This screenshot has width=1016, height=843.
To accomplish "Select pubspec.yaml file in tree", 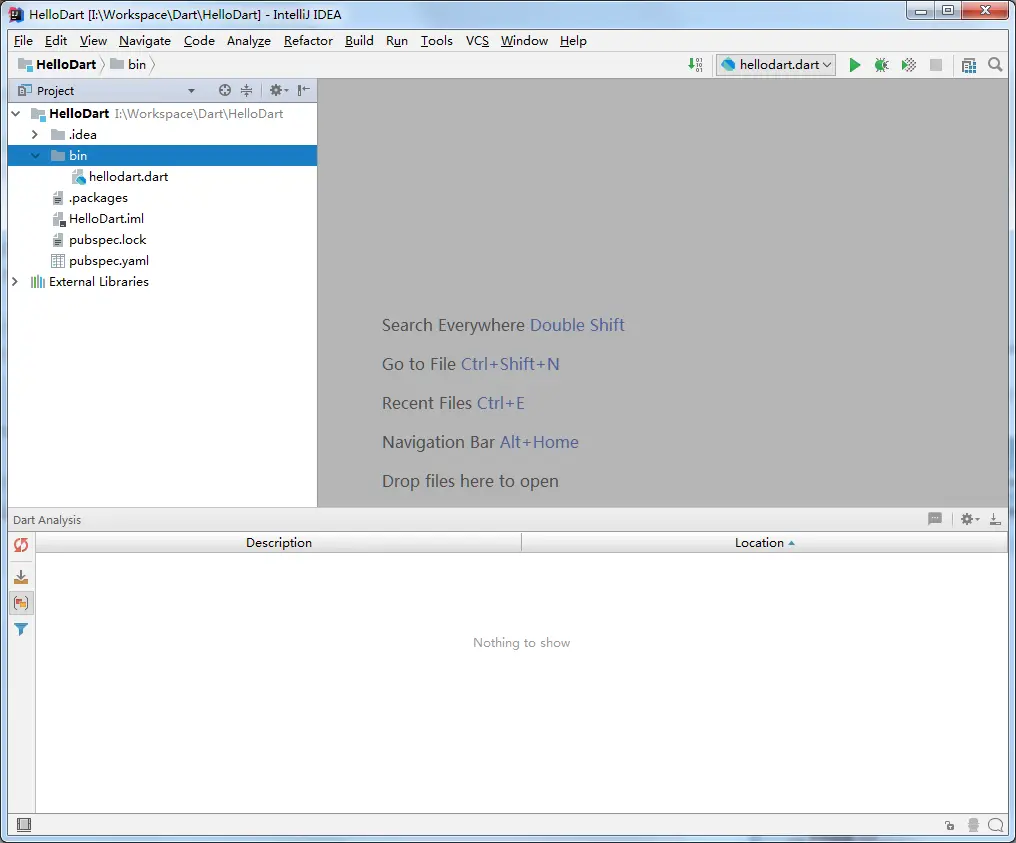I will 109,261.
